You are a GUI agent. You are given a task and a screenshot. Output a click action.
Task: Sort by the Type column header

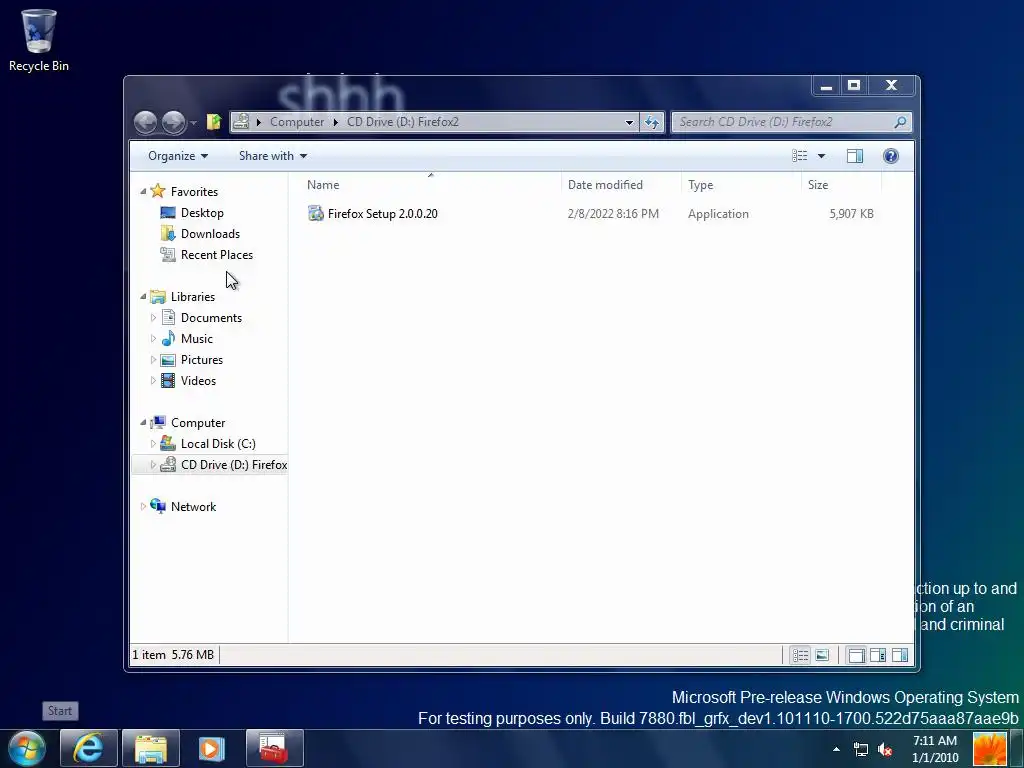[x=741, y=185]
